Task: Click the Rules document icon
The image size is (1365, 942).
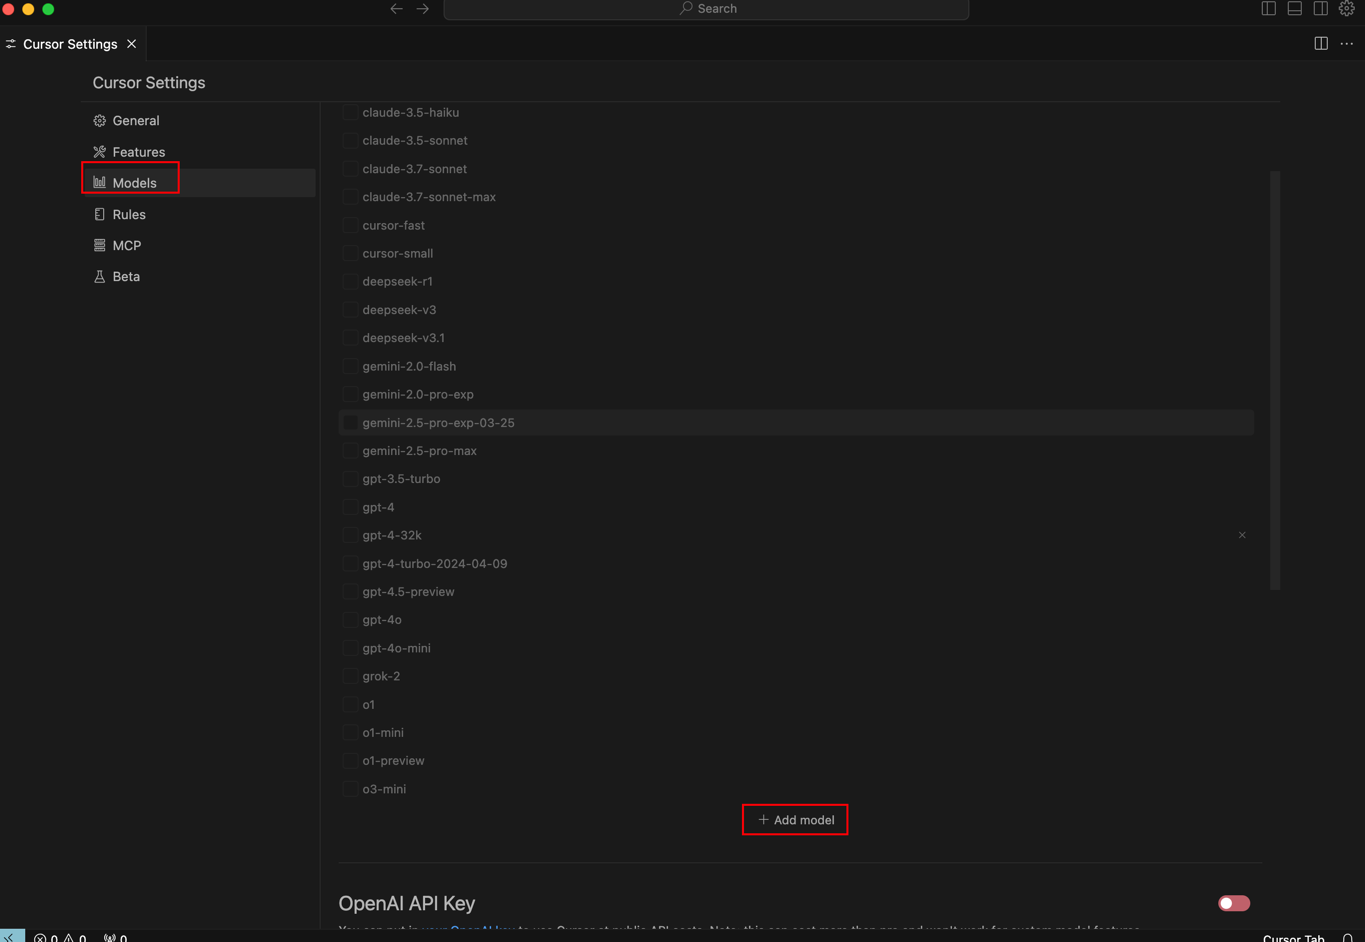Action: click(x=99, y=214)
